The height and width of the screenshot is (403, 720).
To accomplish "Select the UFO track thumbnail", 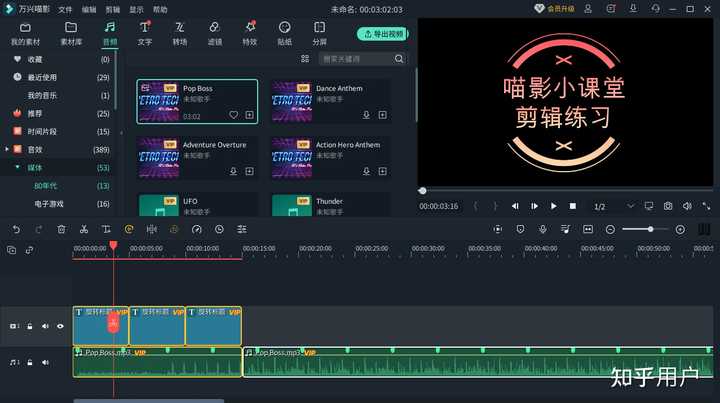I will pyautogui.click(x=158, y=205).
